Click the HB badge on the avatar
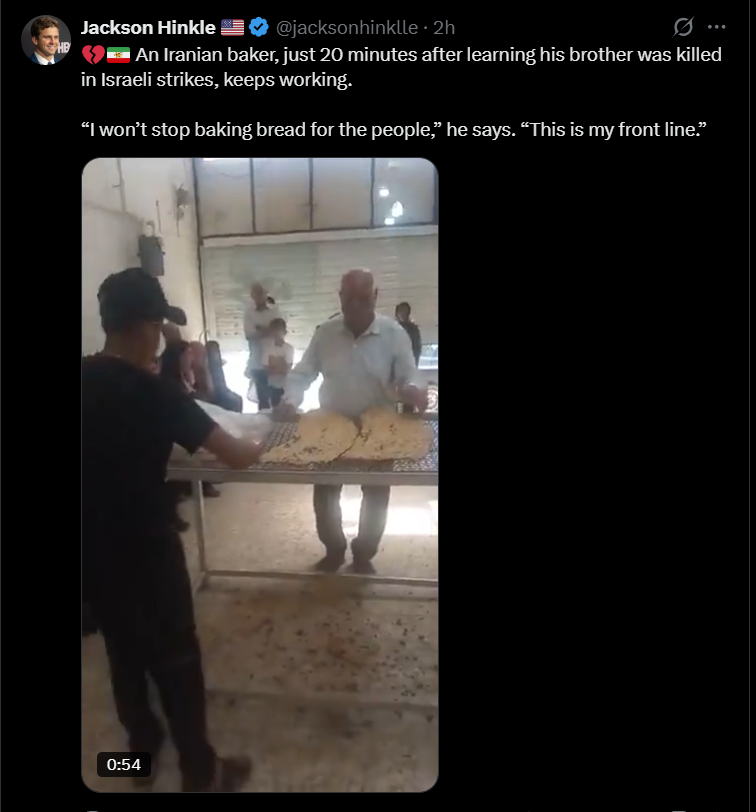The height and width of the screenshot is (812, 756). point(63,48)
